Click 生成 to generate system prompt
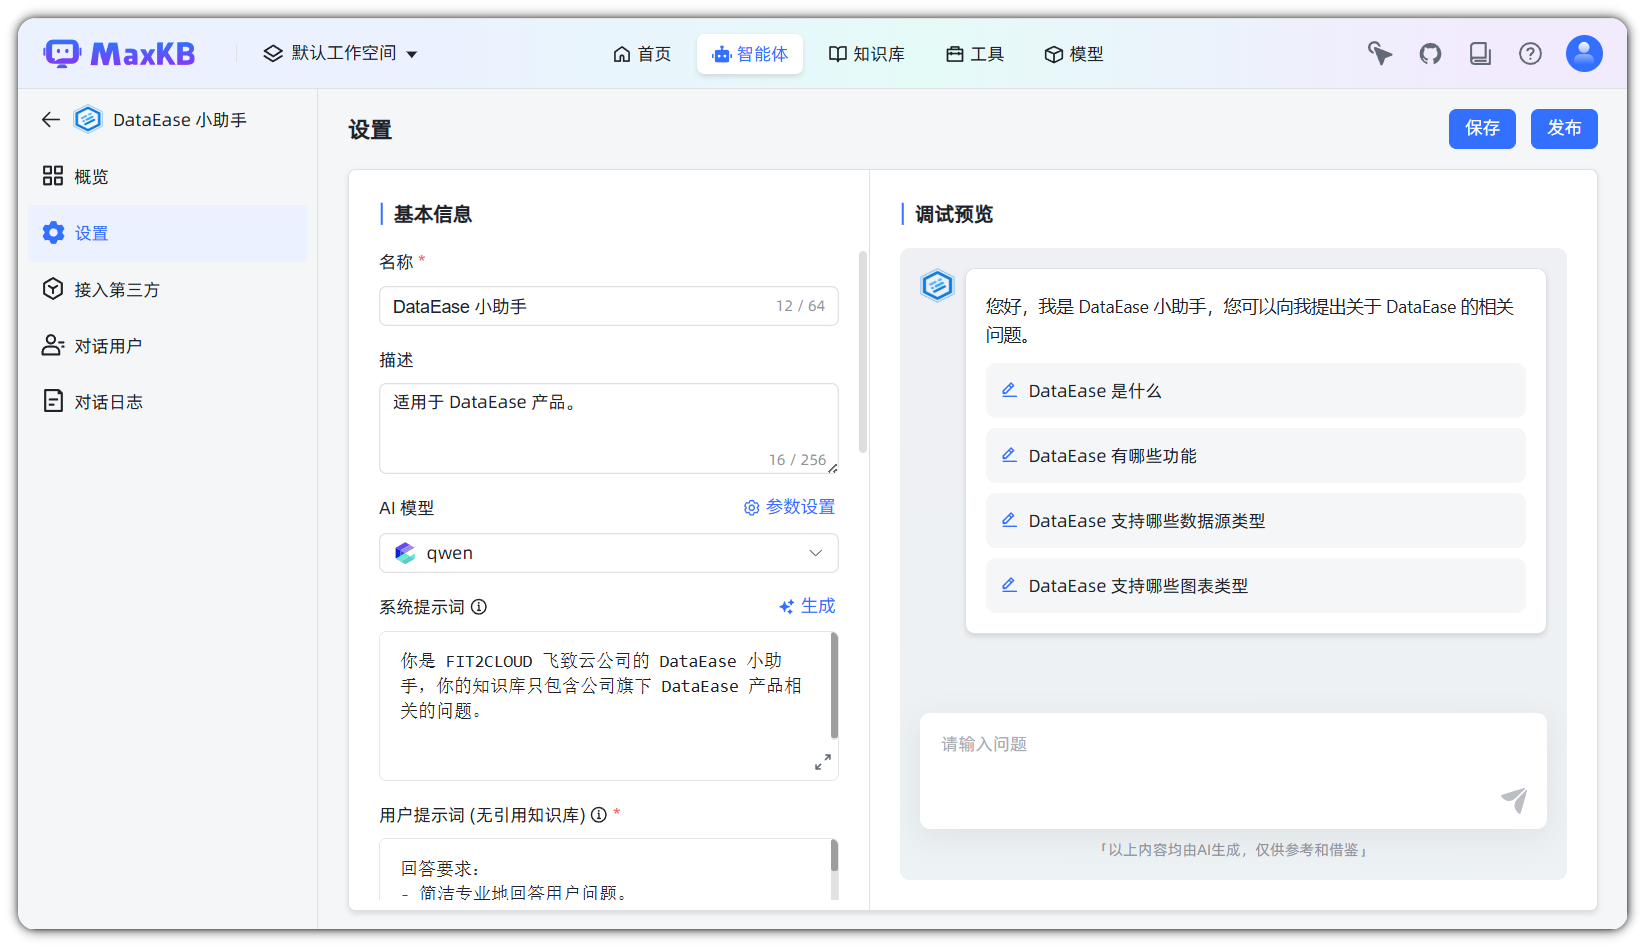Viewport: 1646px width, 948px height. (x=807, y=606)
